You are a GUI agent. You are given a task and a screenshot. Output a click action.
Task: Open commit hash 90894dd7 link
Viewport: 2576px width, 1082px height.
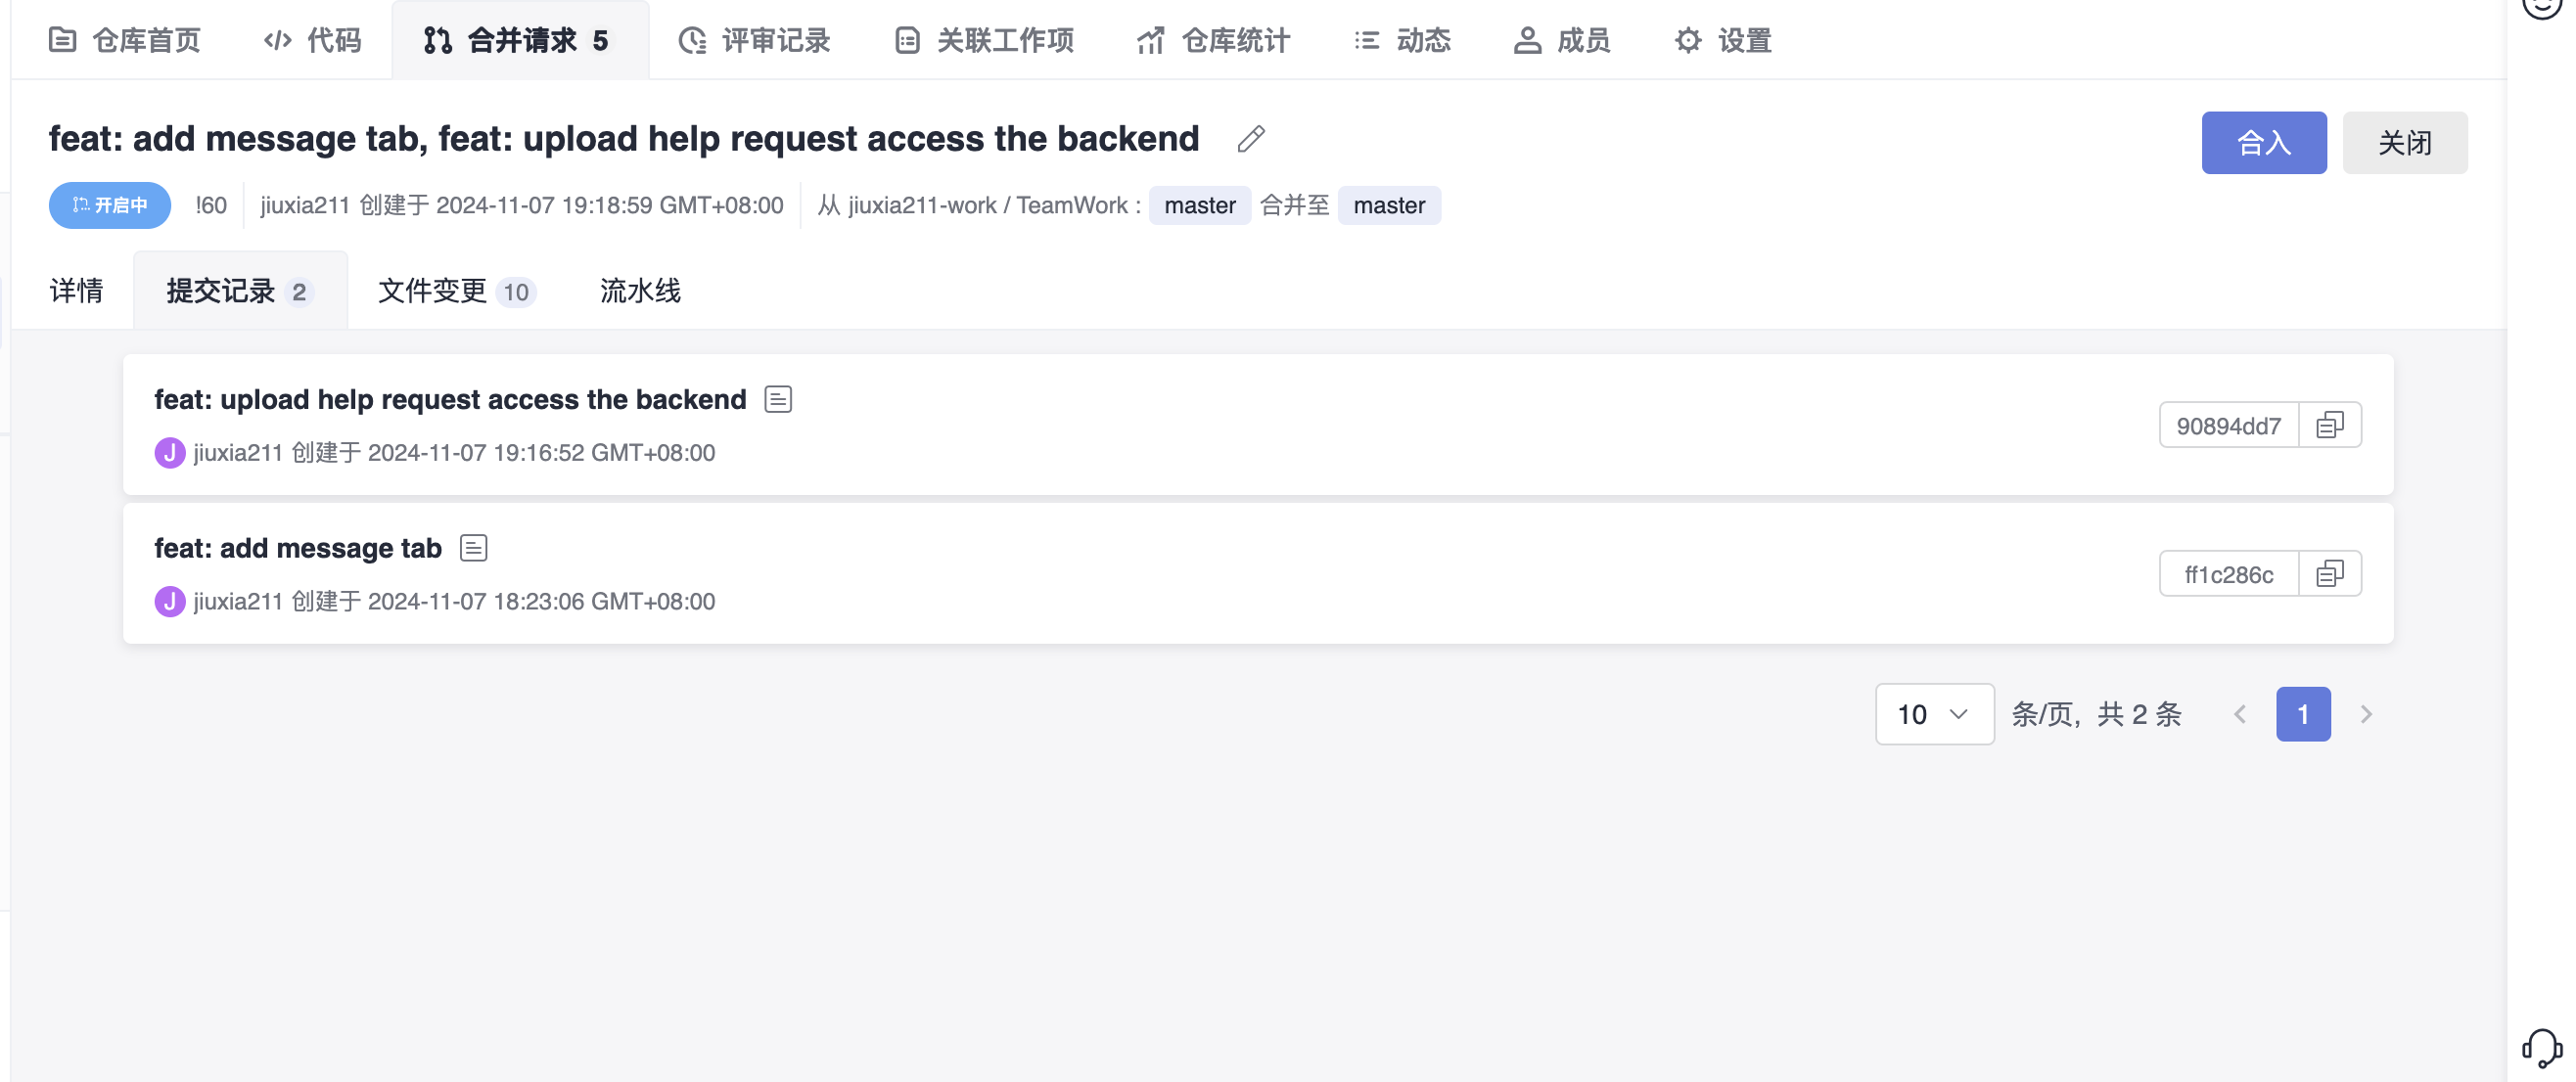(x=2228, y=426)
